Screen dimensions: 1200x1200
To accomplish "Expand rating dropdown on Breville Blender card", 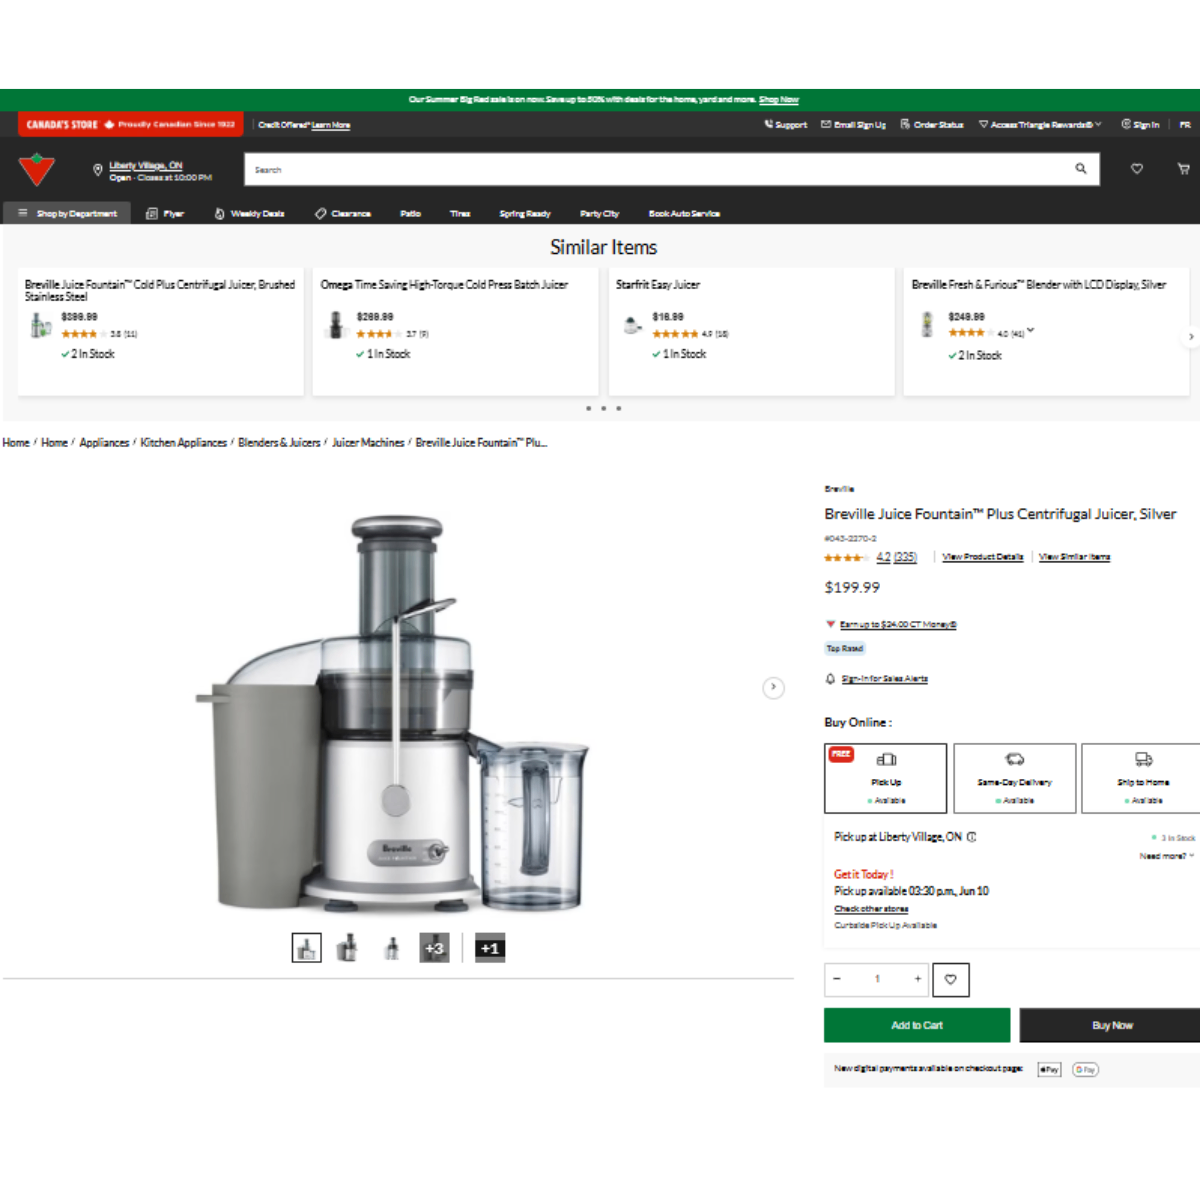I will tap(1030, 331).
